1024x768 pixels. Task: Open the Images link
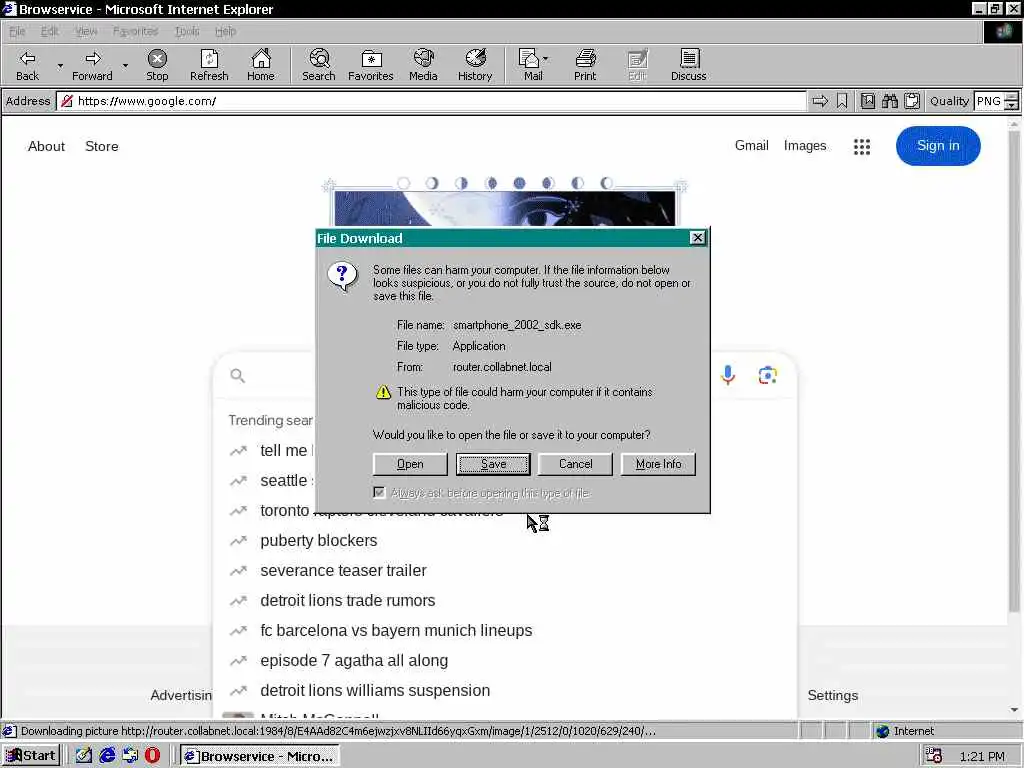point(805,146)
